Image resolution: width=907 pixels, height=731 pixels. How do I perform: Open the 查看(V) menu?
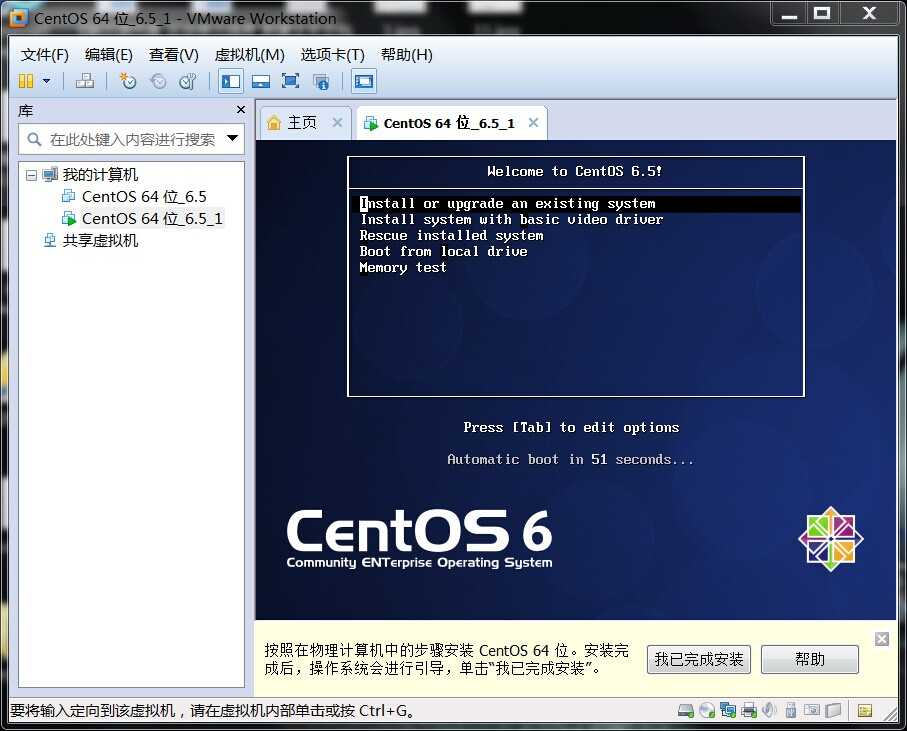(174, 55)
